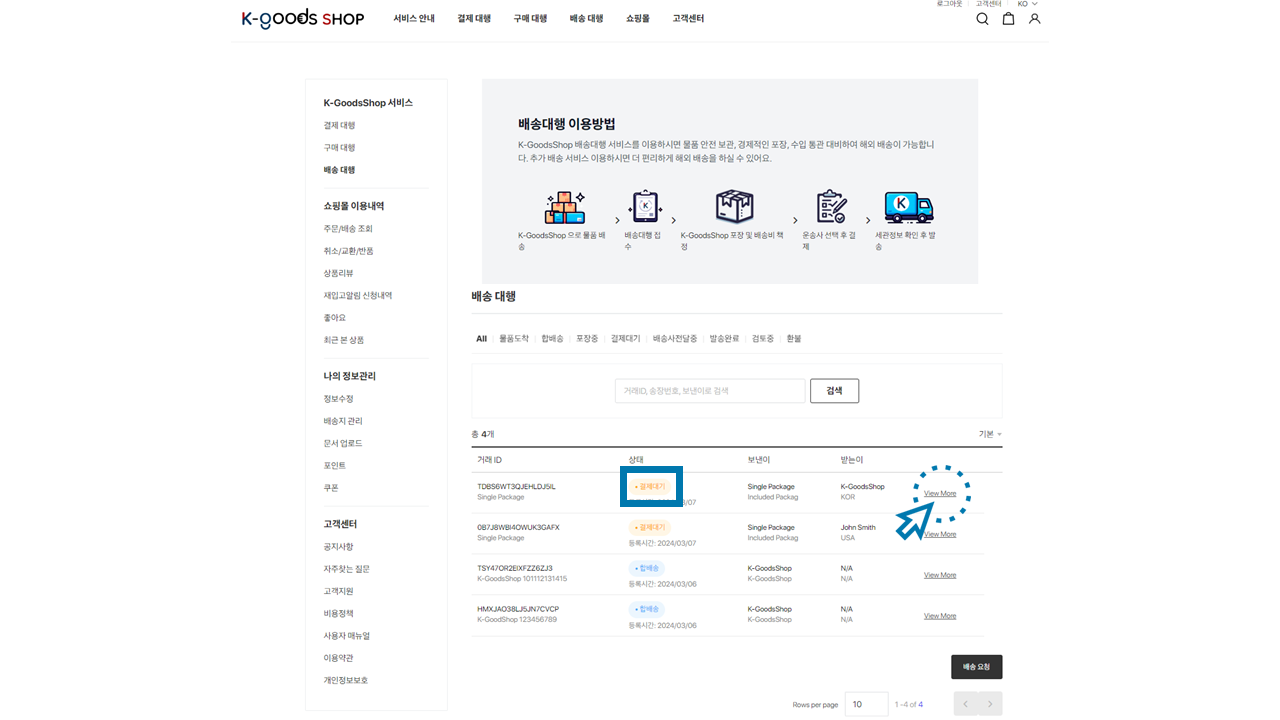Screen dimensions: 1280x720
Task: Switch to the 합배송 filter tab
Action: [x=552, y=339]
